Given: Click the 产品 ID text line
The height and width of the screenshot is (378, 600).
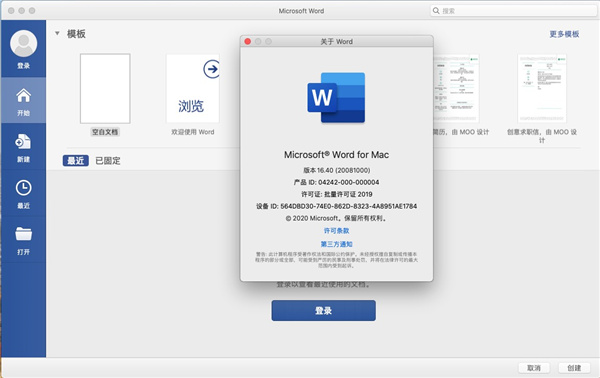Looking at the screenshot, I should point(336,182).
